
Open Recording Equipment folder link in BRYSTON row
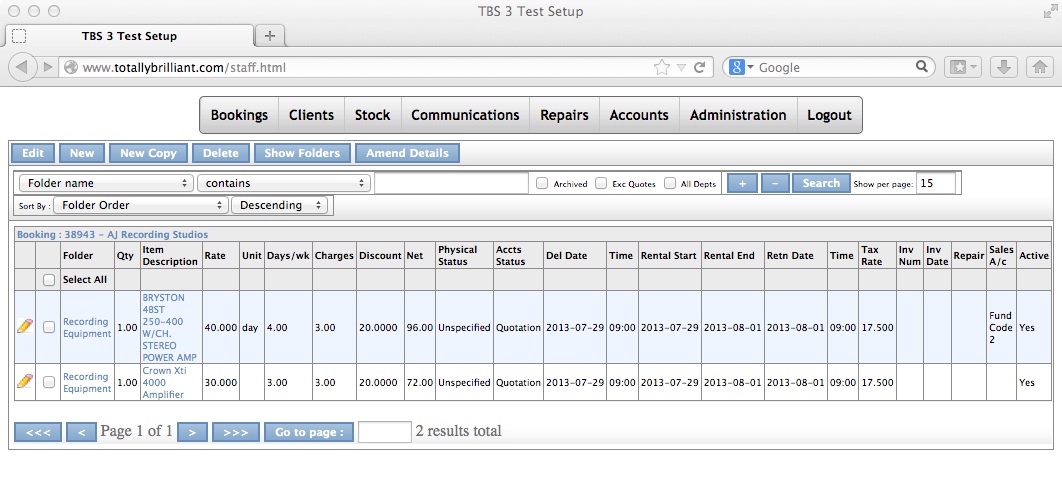point(87,327)
